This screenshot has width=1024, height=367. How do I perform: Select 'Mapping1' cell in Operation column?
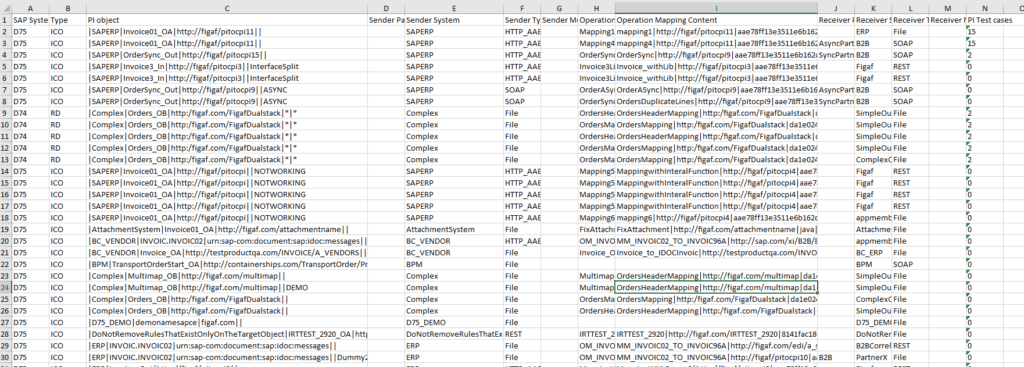pos(596,31)
